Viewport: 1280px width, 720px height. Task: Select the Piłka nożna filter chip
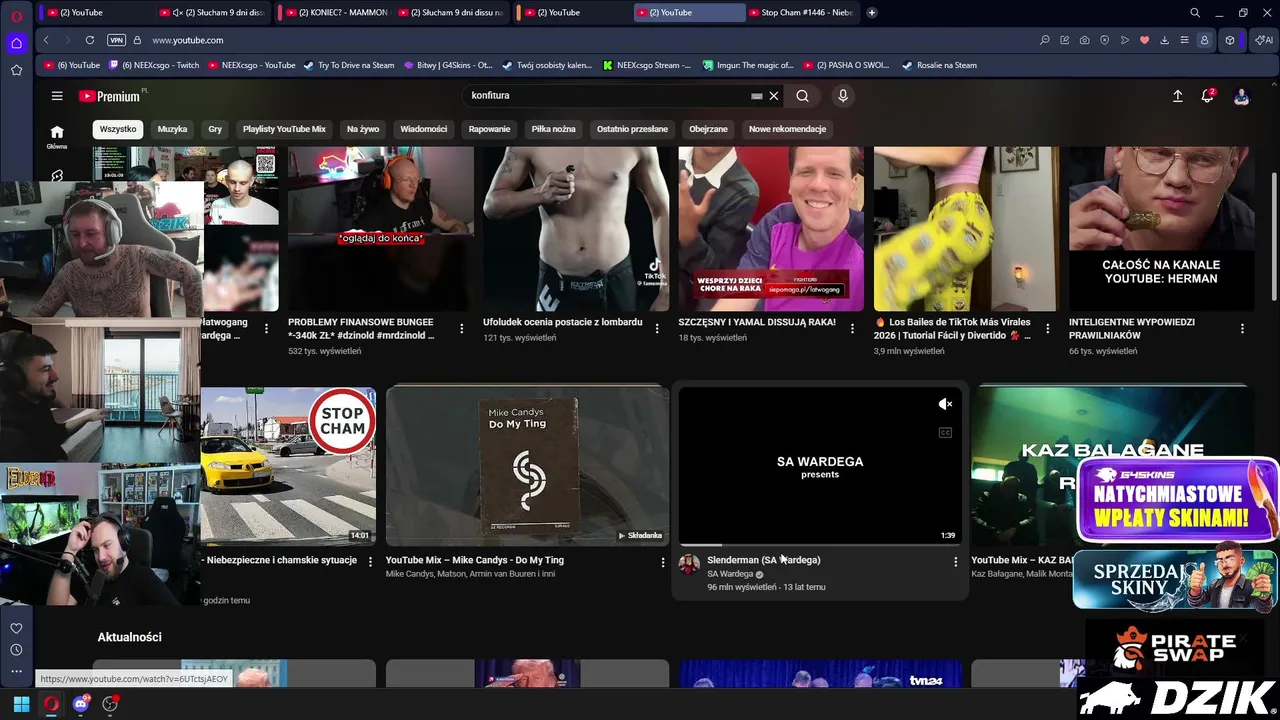pyautogui.click(x=553, y=129)
